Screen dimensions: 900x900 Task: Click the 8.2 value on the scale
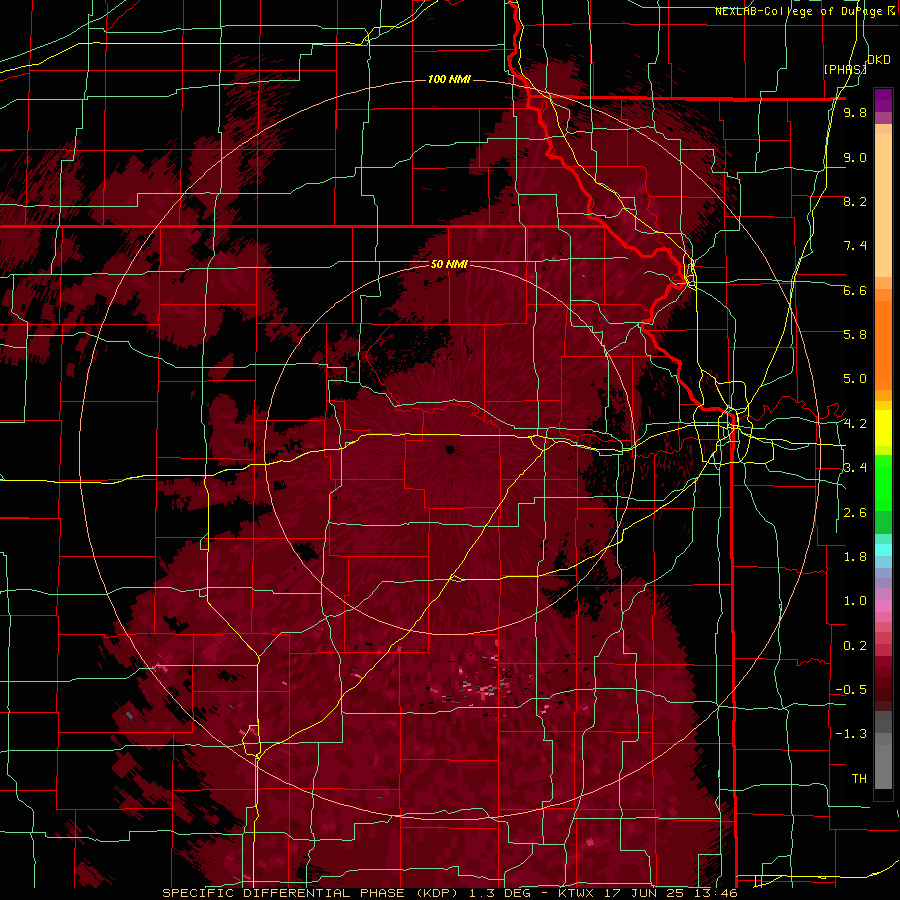coord(855,201)
